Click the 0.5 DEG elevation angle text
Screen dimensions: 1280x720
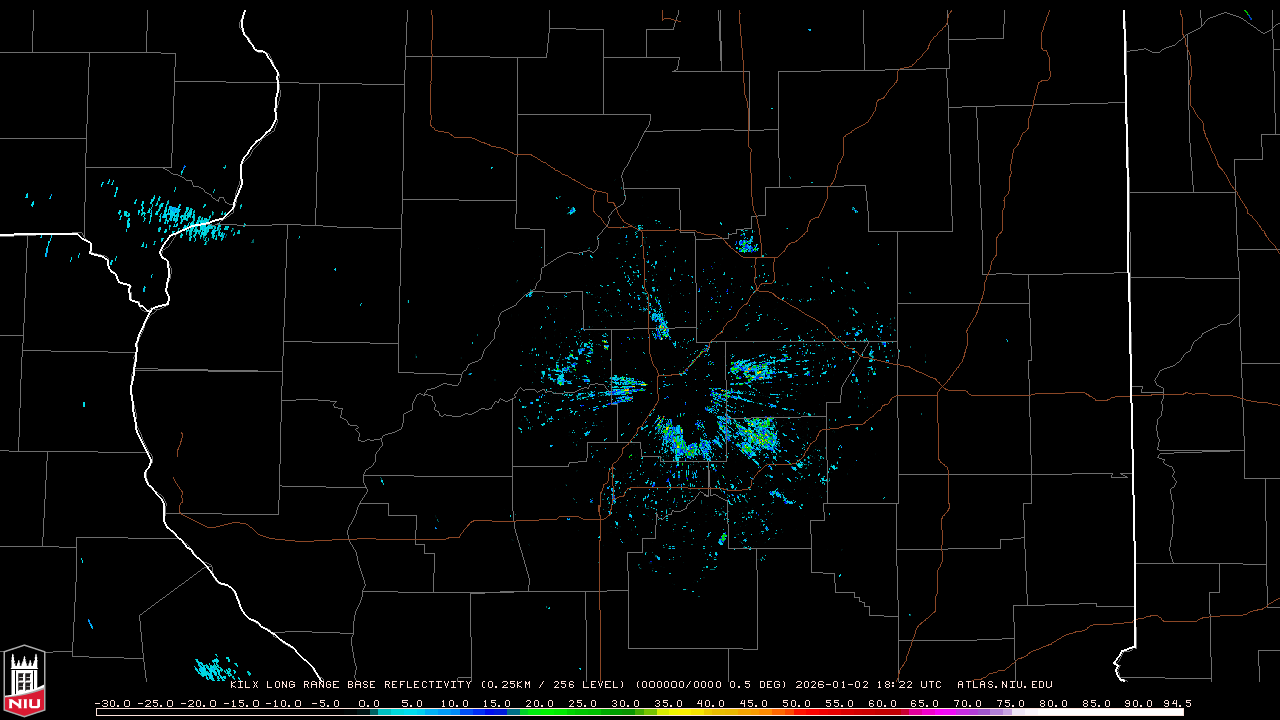(x=758, y=685)
